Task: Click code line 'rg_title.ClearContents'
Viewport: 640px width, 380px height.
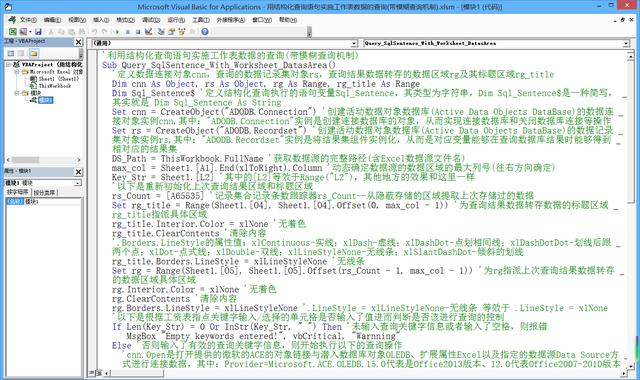Action: [166, 233]
